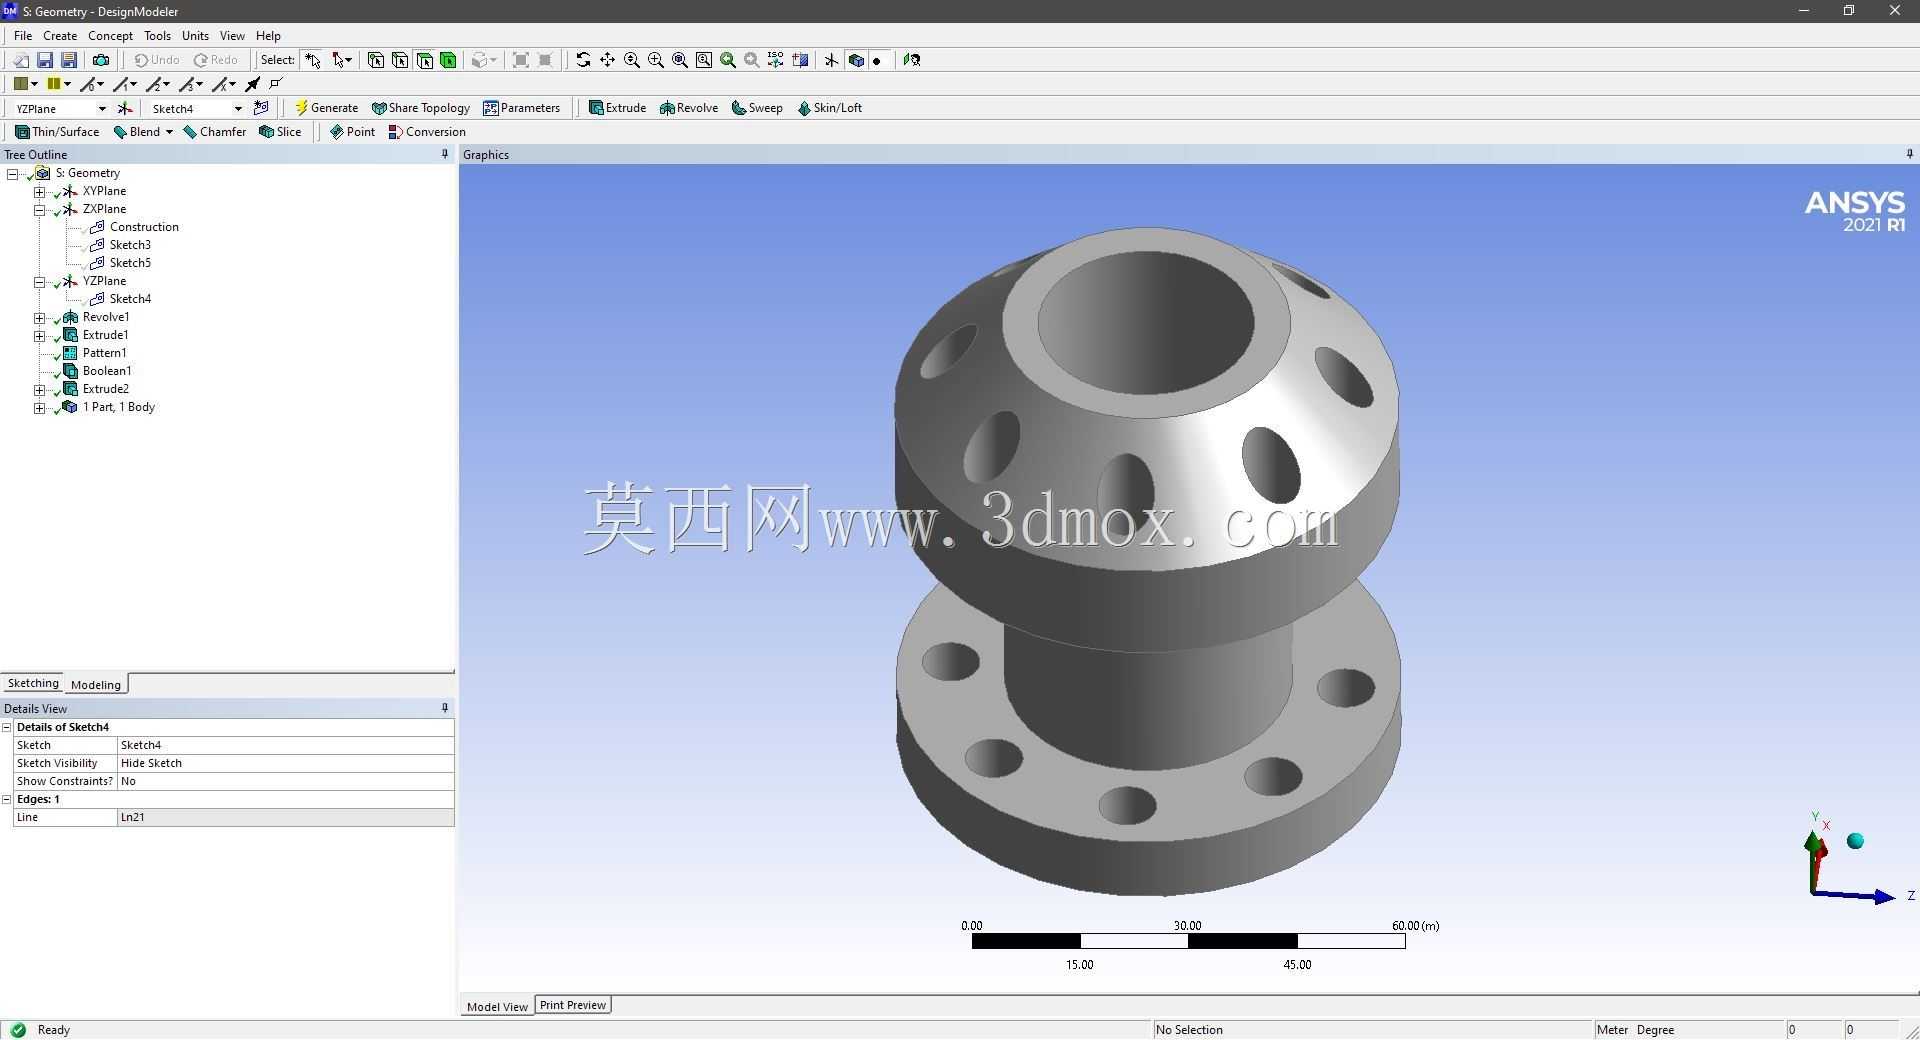Click the Point feature tool
This screenshot has width=1920, height=1040.
(x=352, y=132)
